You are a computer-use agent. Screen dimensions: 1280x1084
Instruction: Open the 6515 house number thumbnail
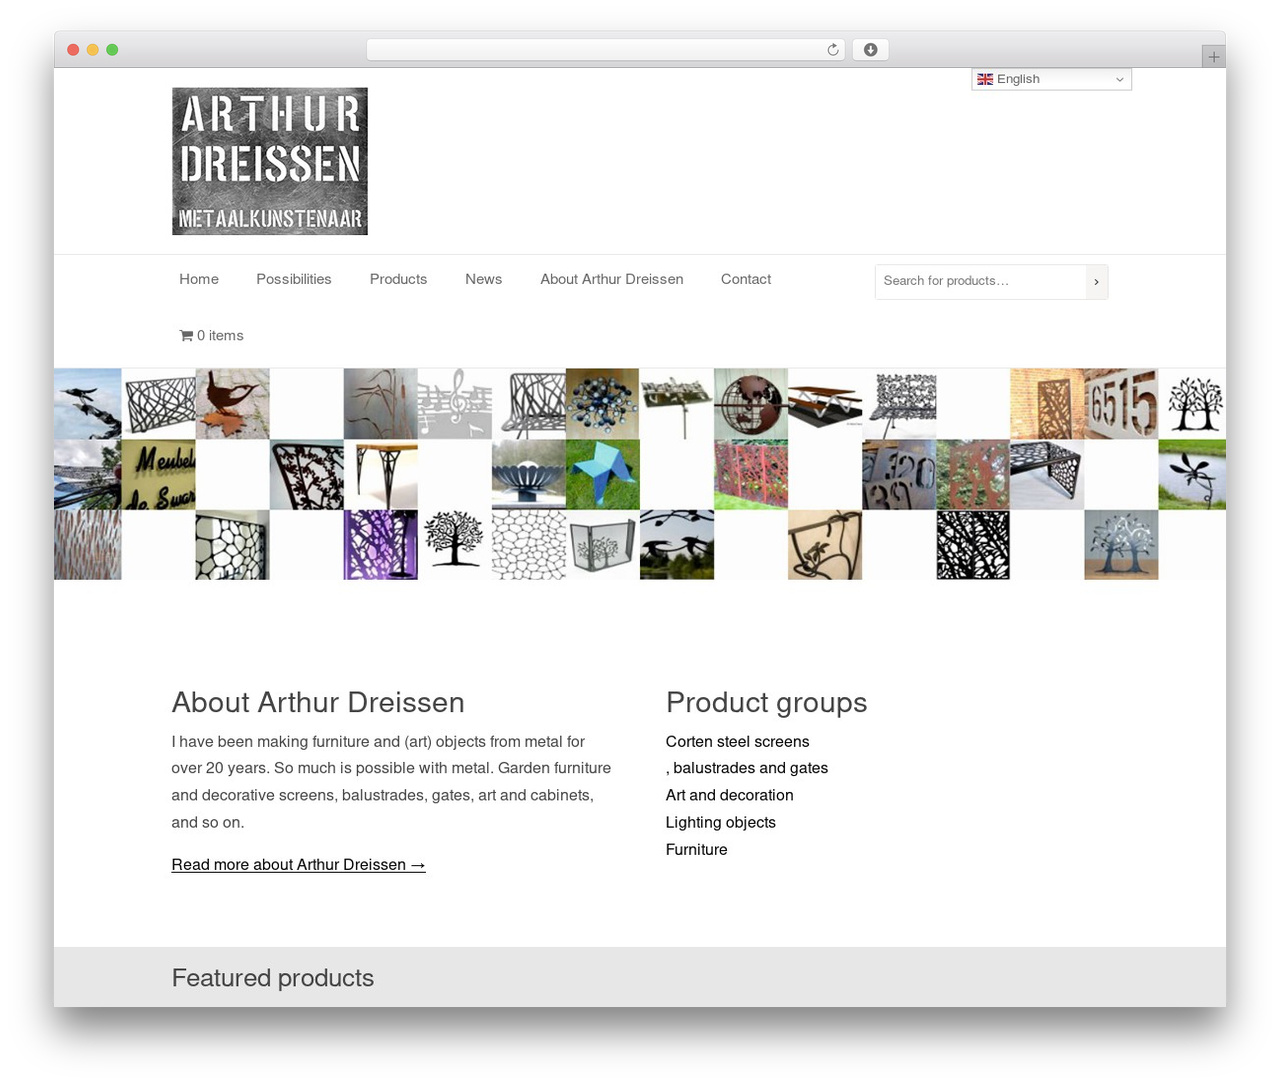[x=1121, y=404]
